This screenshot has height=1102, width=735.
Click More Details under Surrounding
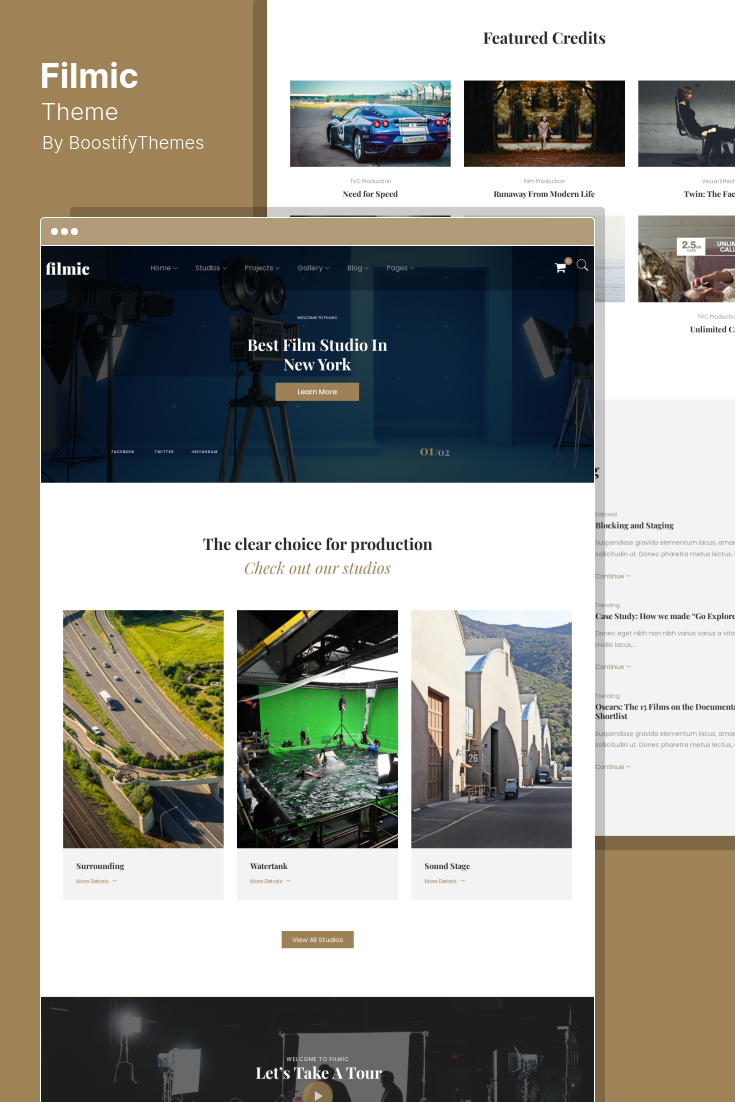(96, 881)
